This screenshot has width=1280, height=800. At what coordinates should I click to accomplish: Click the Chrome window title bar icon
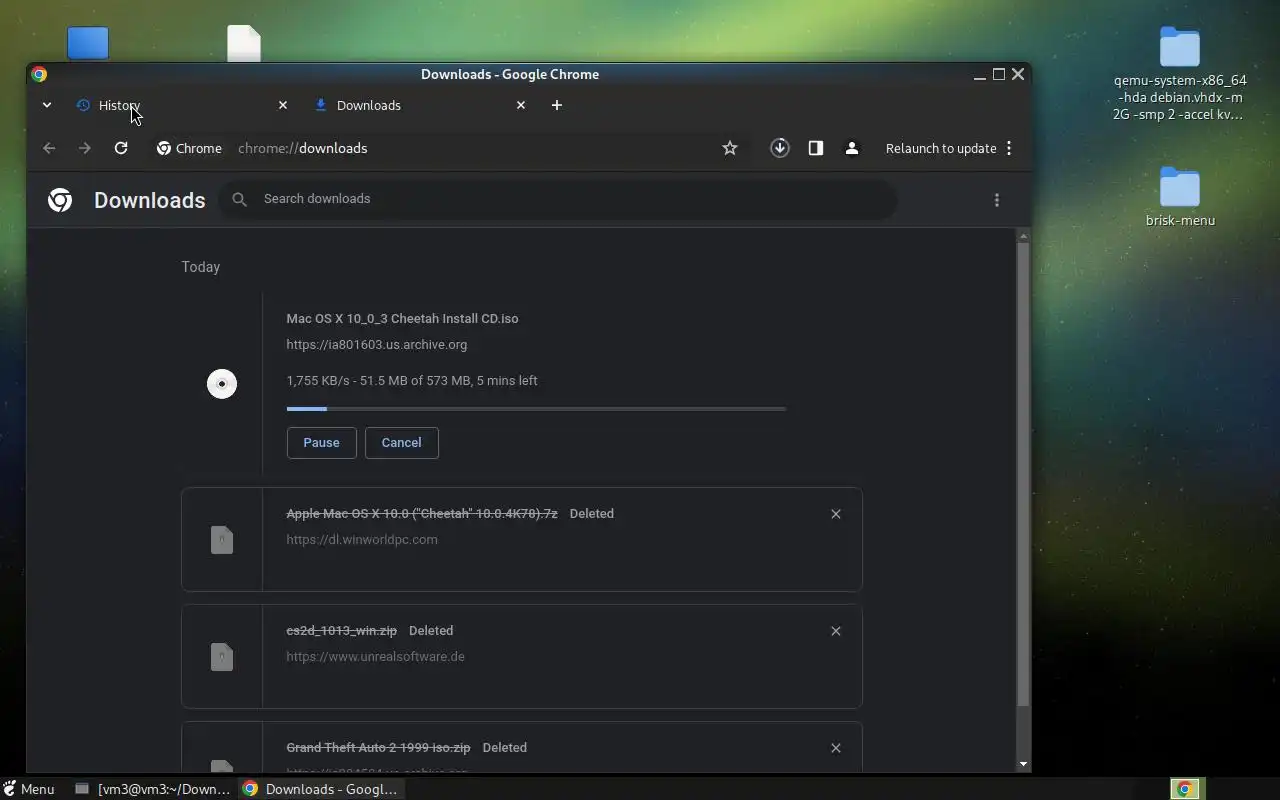(x=39, y=74)
